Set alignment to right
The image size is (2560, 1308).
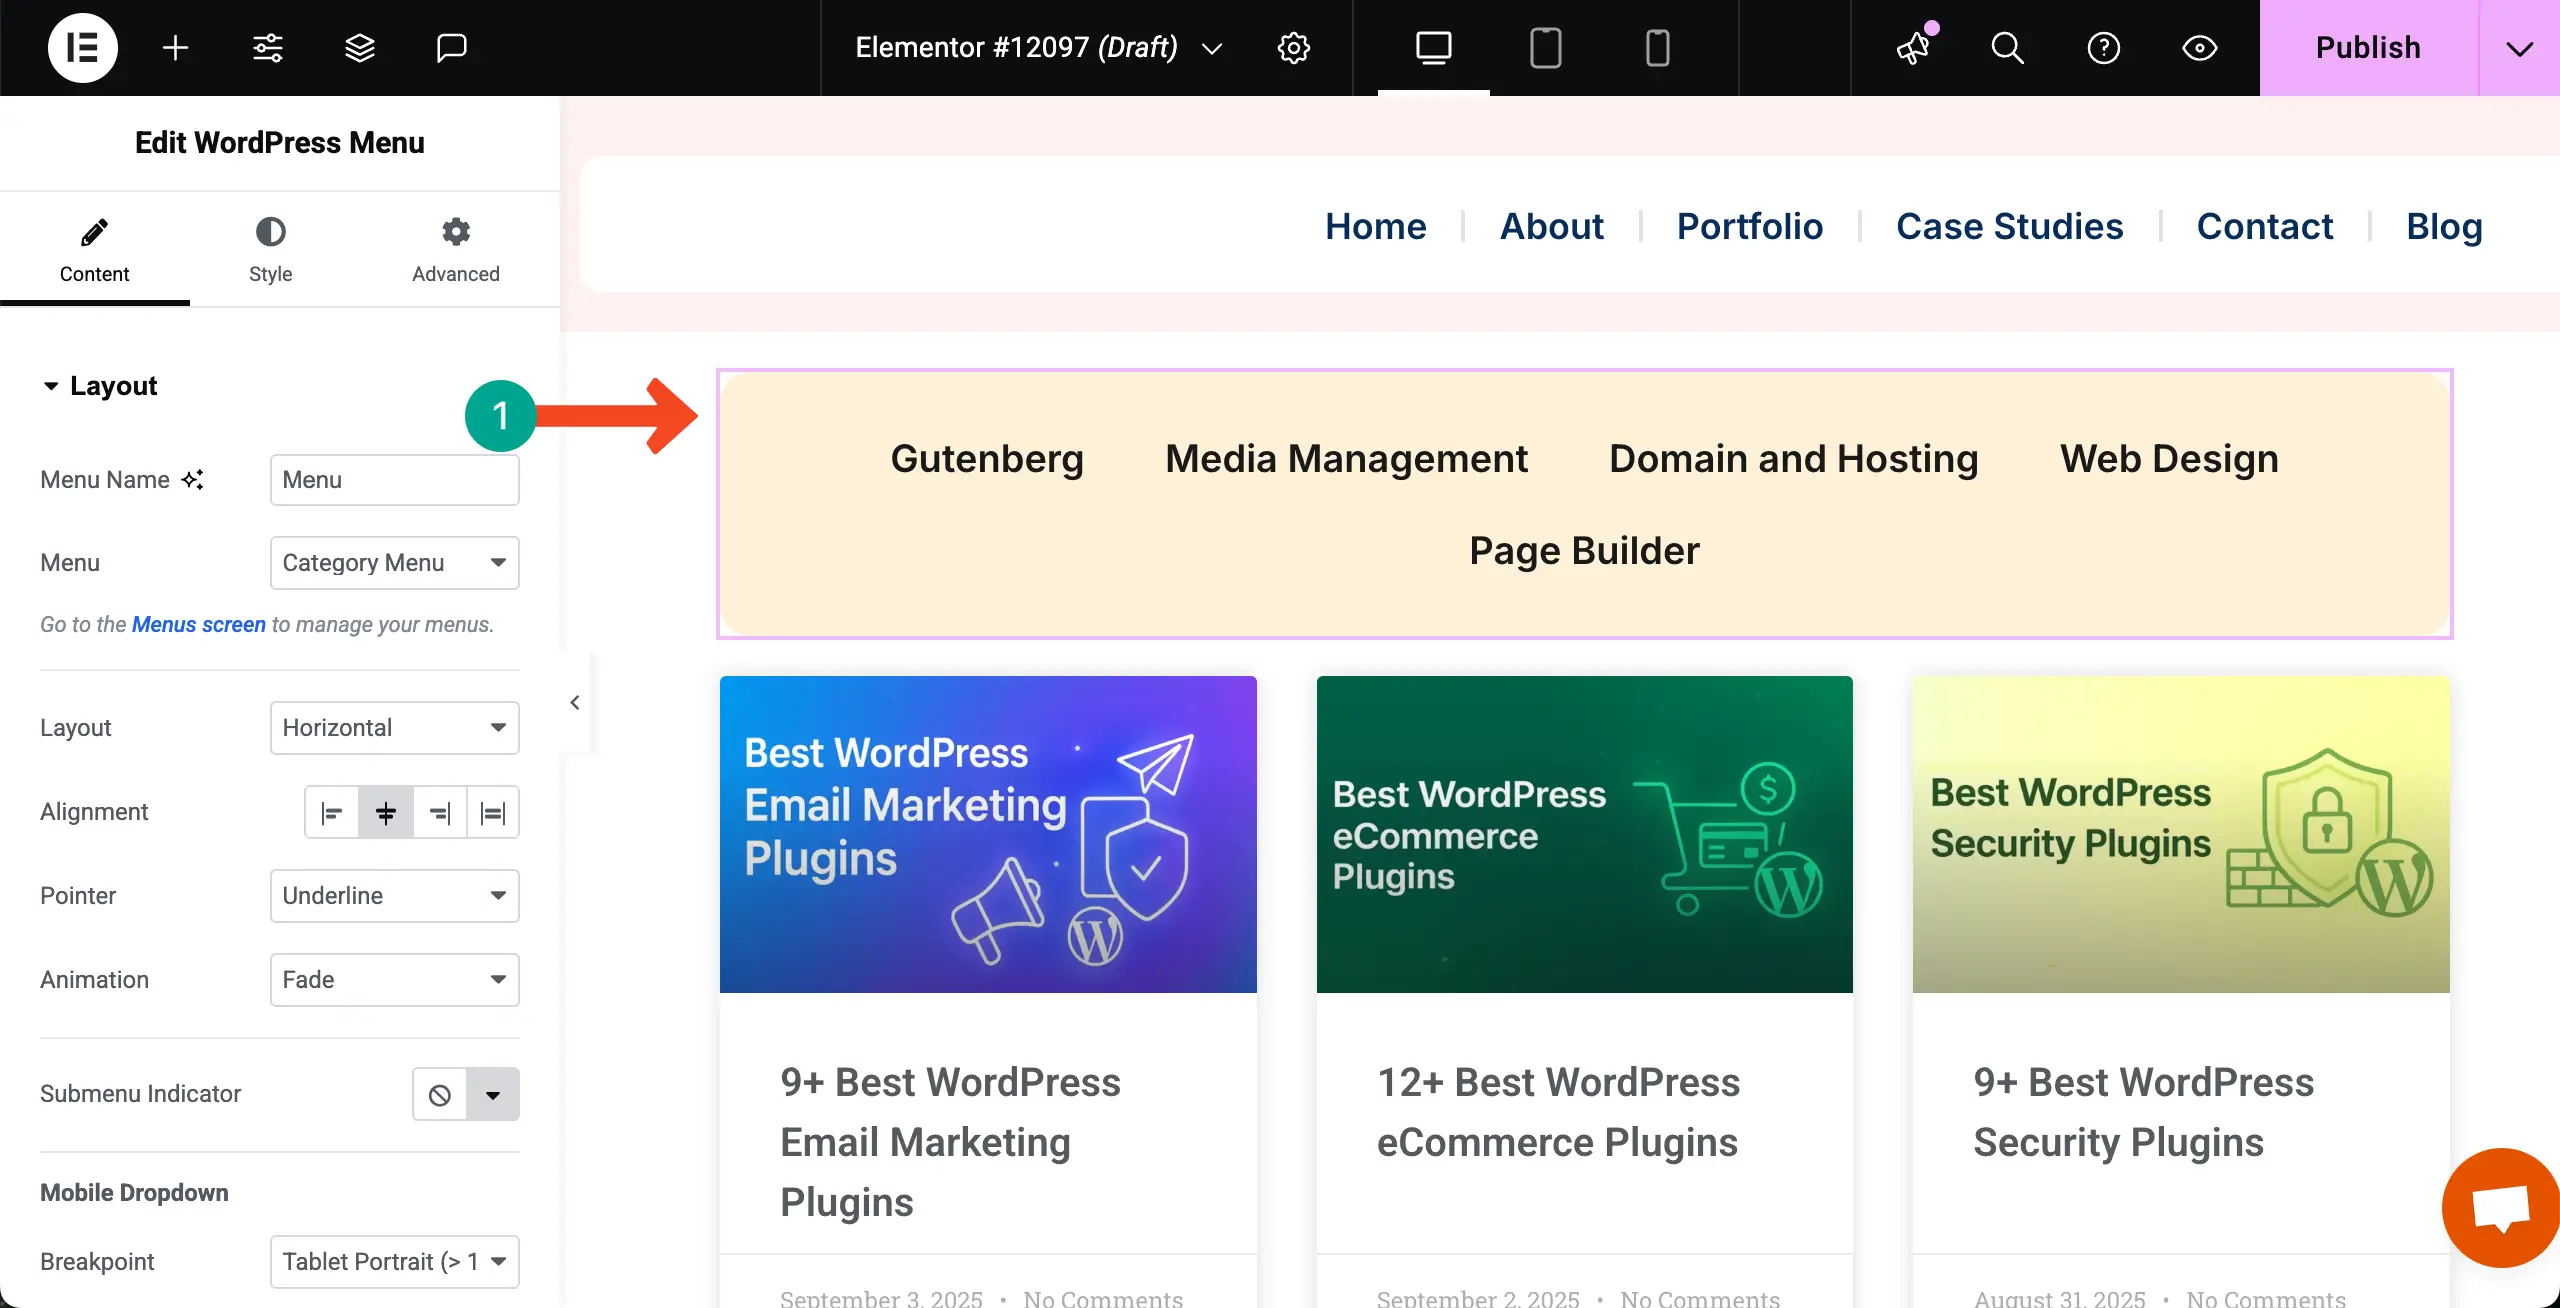[440, 812]
